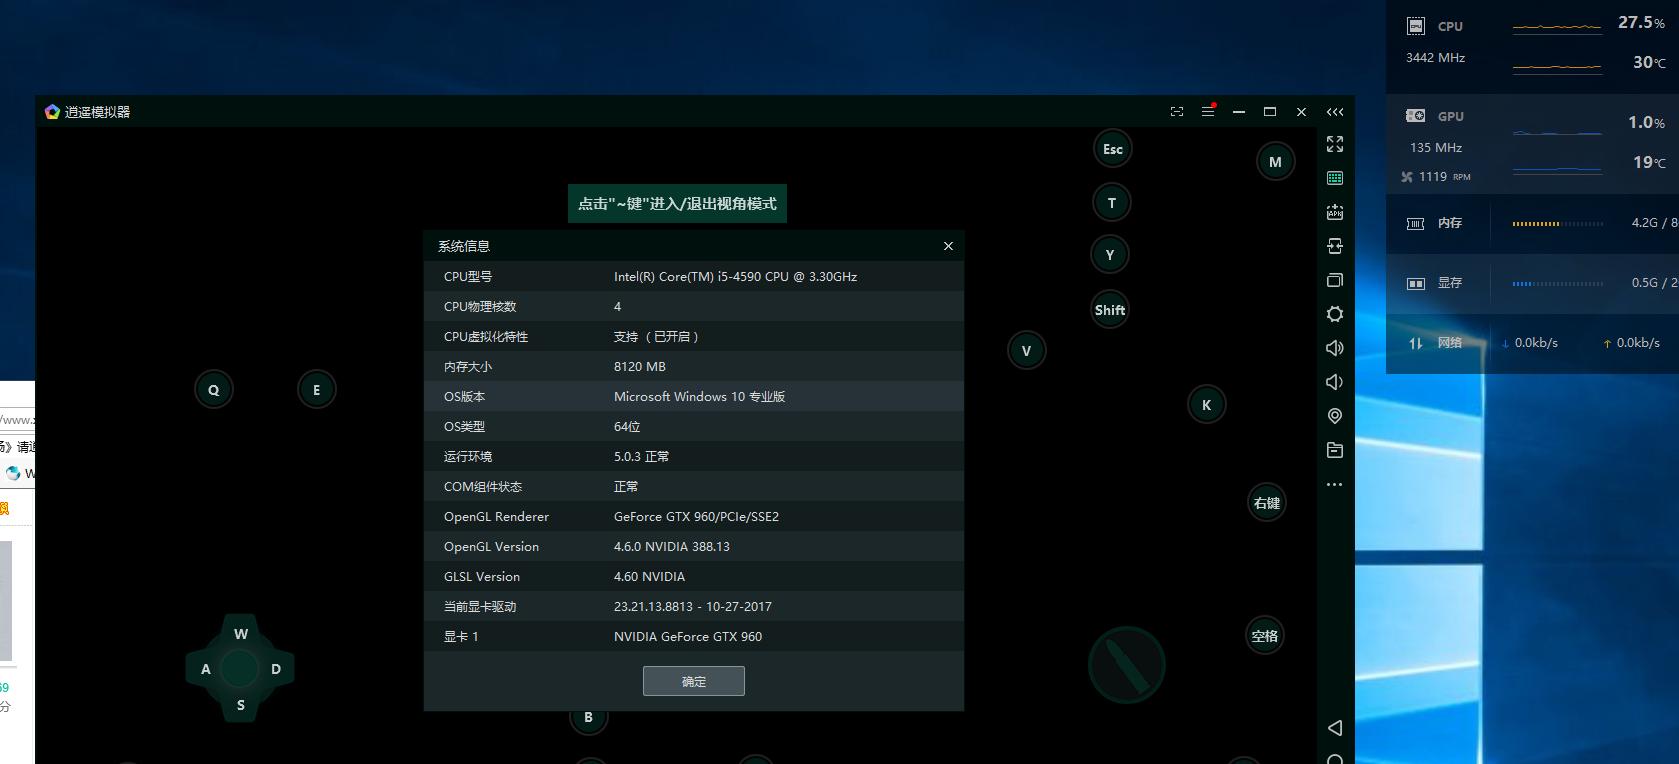Click the Esc key mapping button
Viewport: 1679px width, 764px height.
tap(1113, 149)
